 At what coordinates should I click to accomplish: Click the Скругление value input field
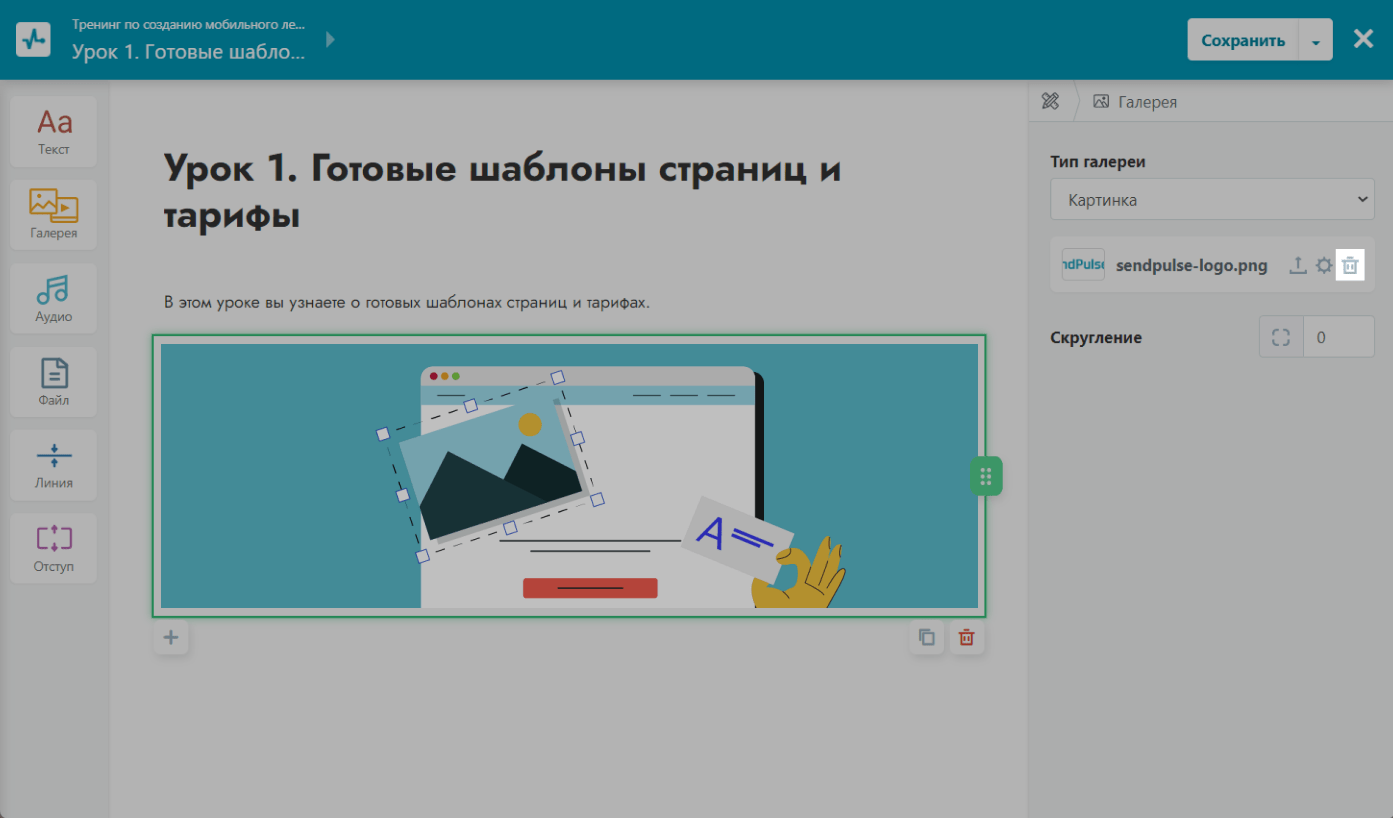point(1339,337)
